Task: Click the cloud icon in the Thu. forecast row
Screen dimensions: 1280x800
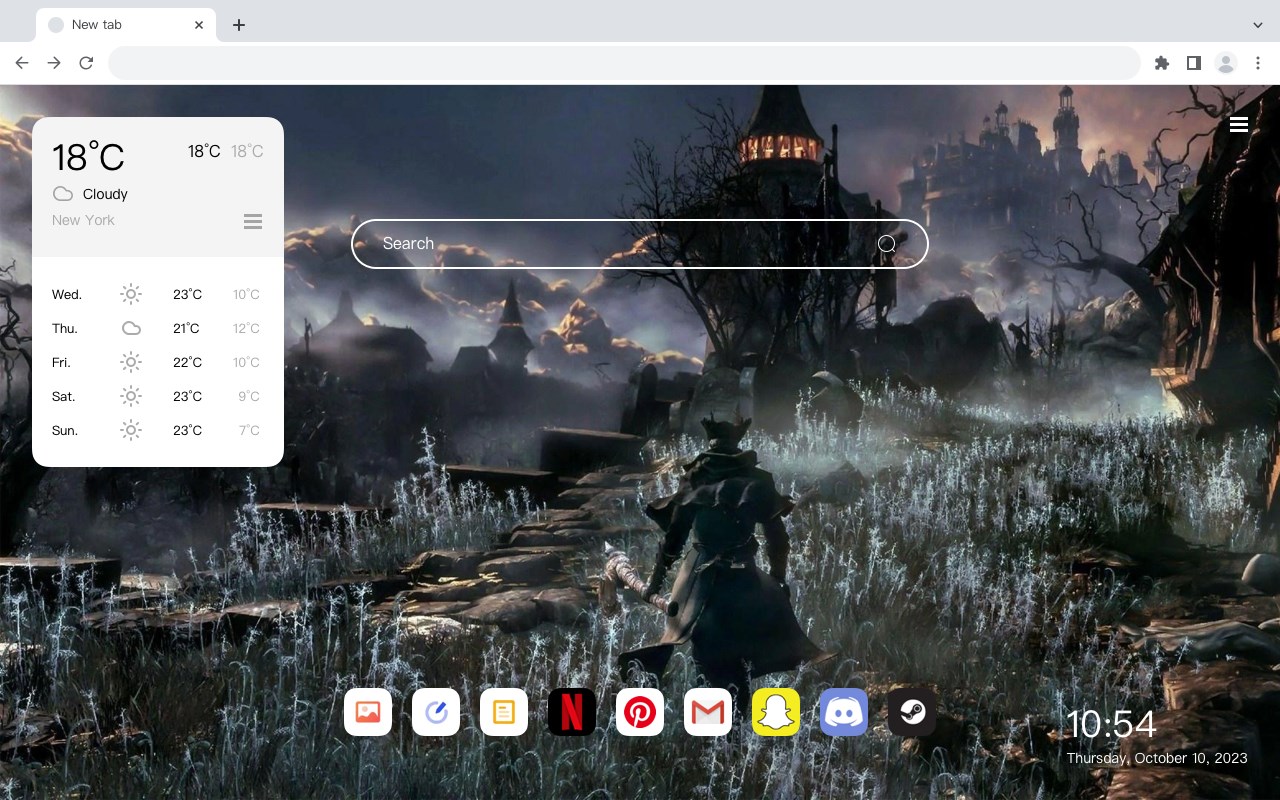Action: (x=131, y=328)
